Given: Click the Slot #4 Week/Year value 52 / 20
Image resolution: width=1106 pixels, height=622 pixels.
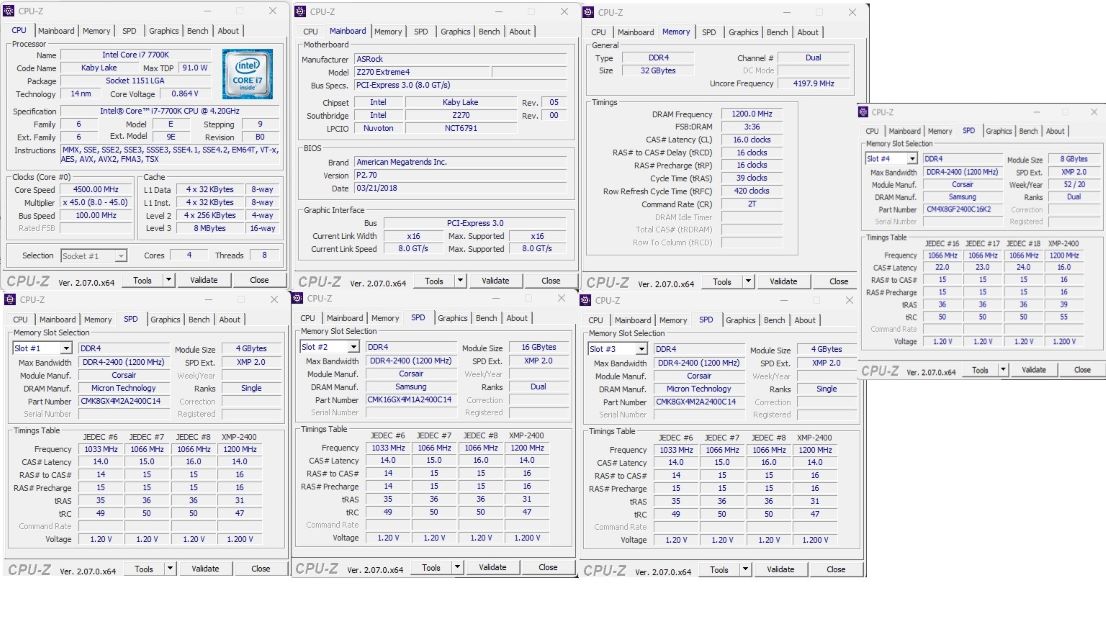Looking at the screenshot, I should (1074, 184).
